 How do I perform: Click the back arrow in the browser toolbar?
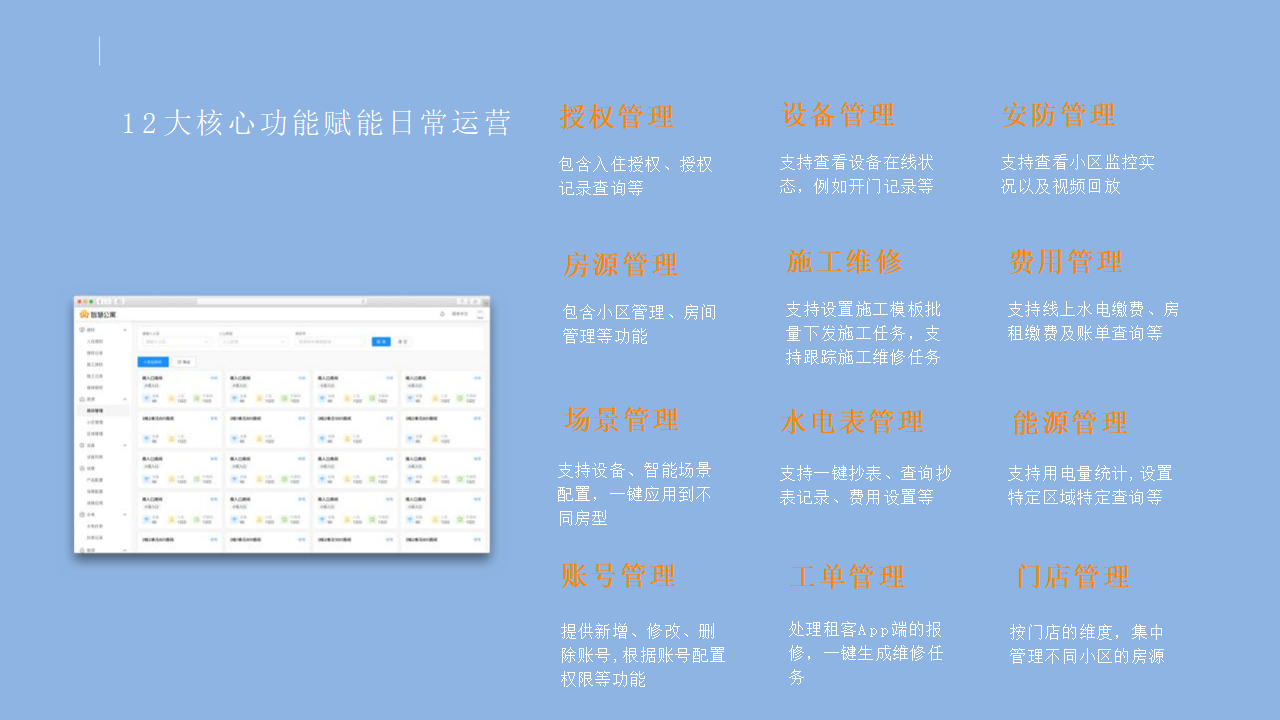(x=98, y=300)
